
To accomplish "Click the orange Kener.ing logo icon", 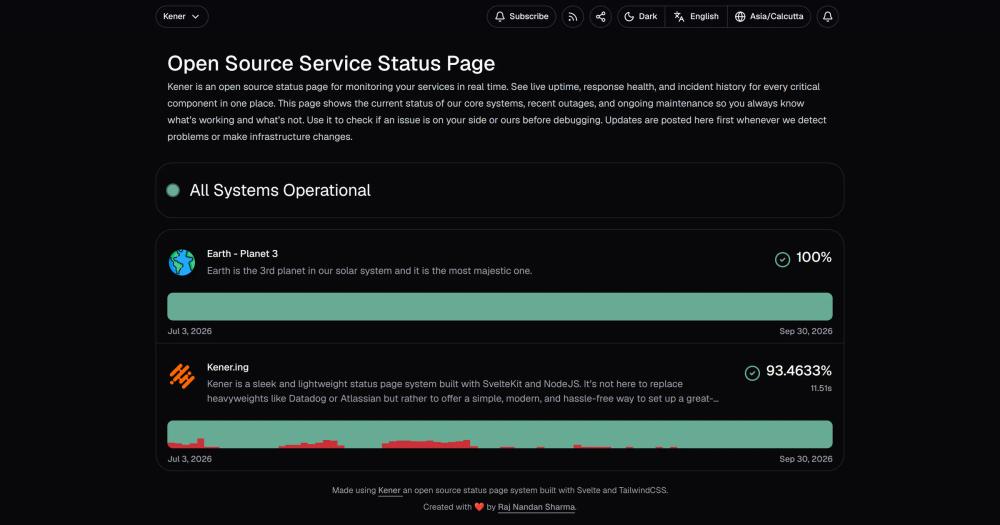I will click(x=182, y=376).
